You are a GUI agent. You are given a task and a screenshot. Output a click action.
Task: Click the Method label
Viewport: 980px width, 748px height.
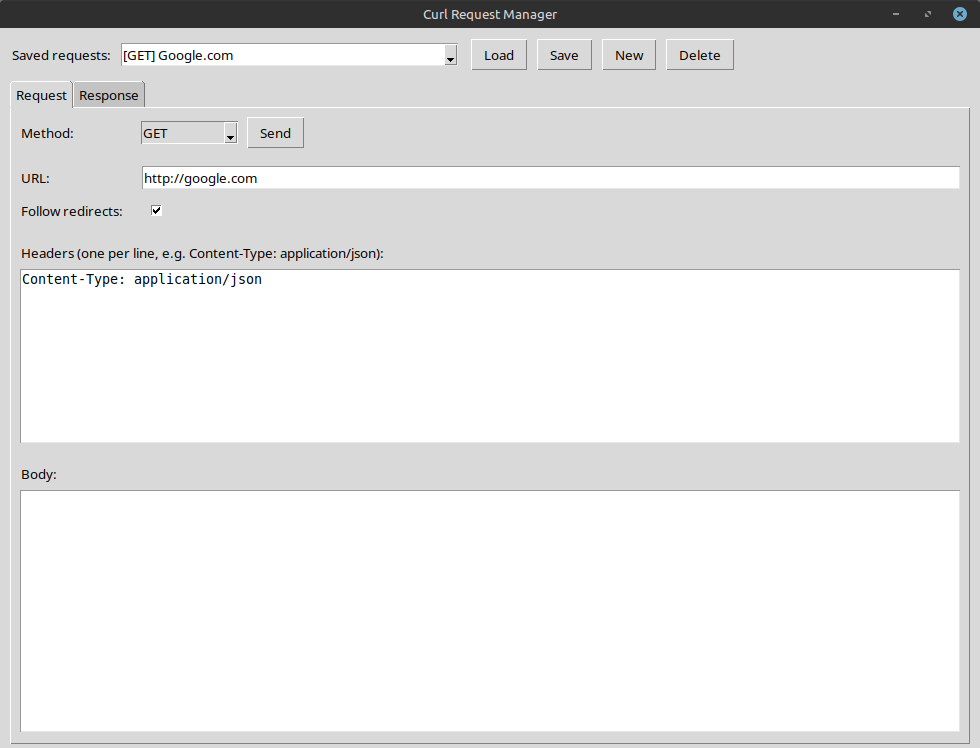coord(48,133)
